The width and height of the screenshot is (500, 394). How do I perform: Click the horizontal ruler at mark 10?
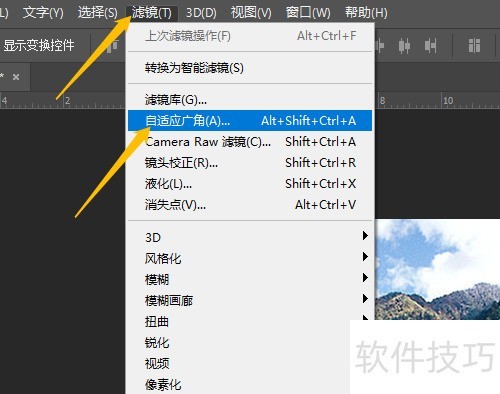click(x=448, y=100)
